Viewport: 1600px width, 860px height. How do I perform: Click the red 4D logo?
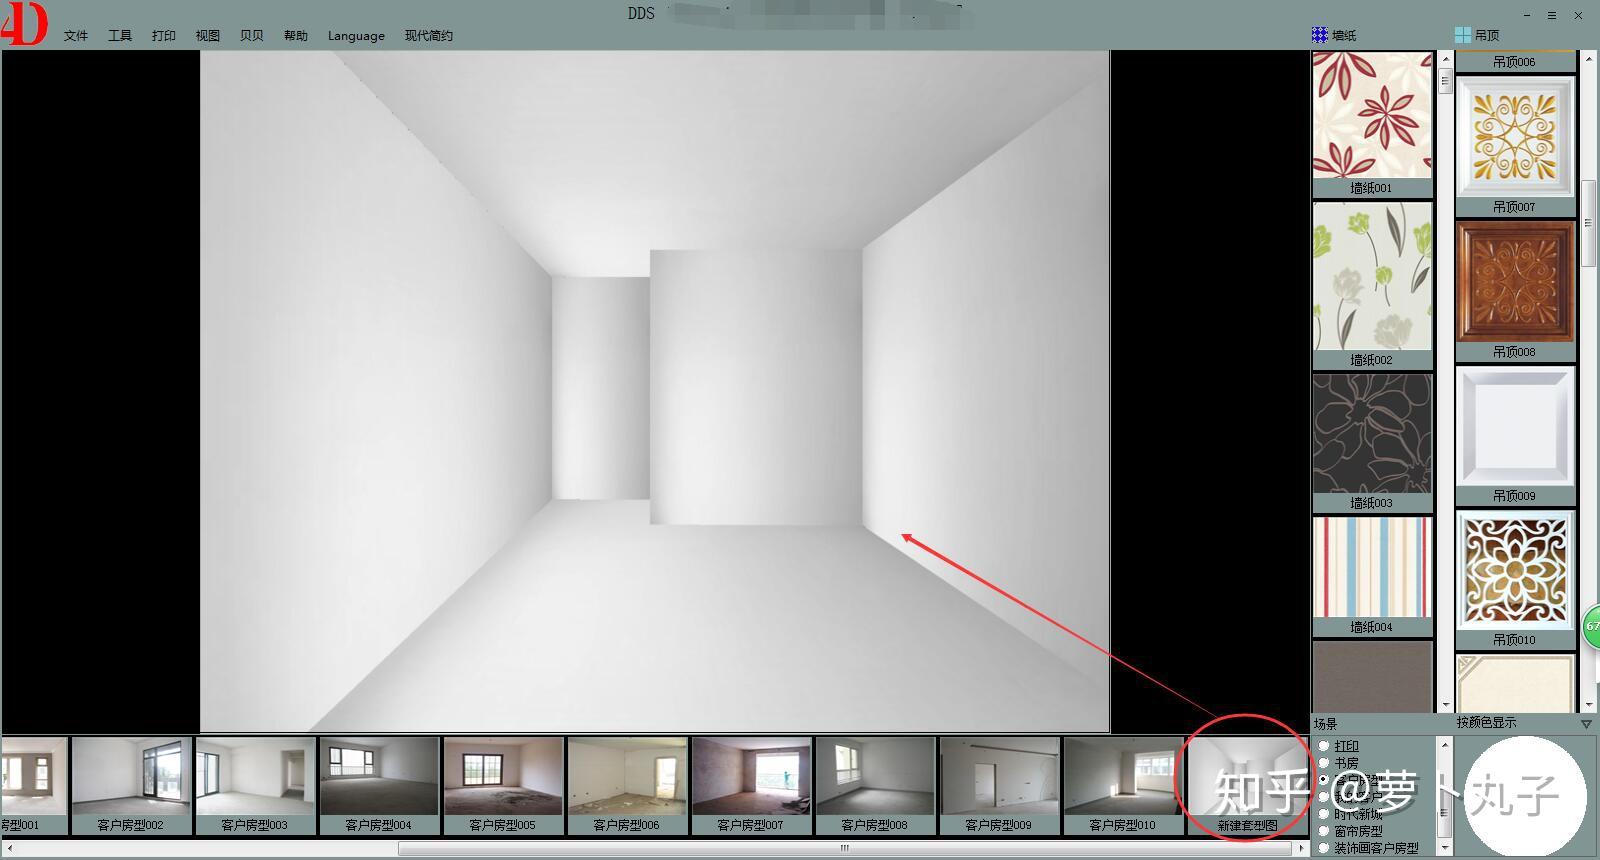tap(24, 24)
